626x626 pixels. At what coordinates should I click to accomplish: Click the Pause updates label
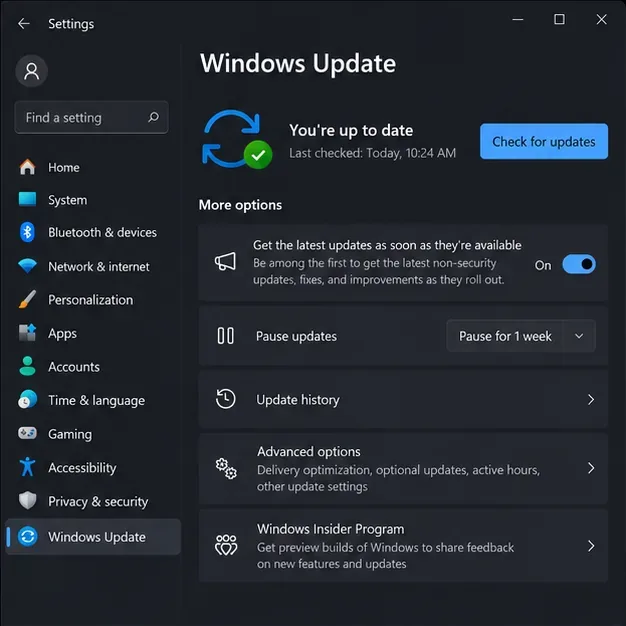pyautogui.click(x=296, y=336)
